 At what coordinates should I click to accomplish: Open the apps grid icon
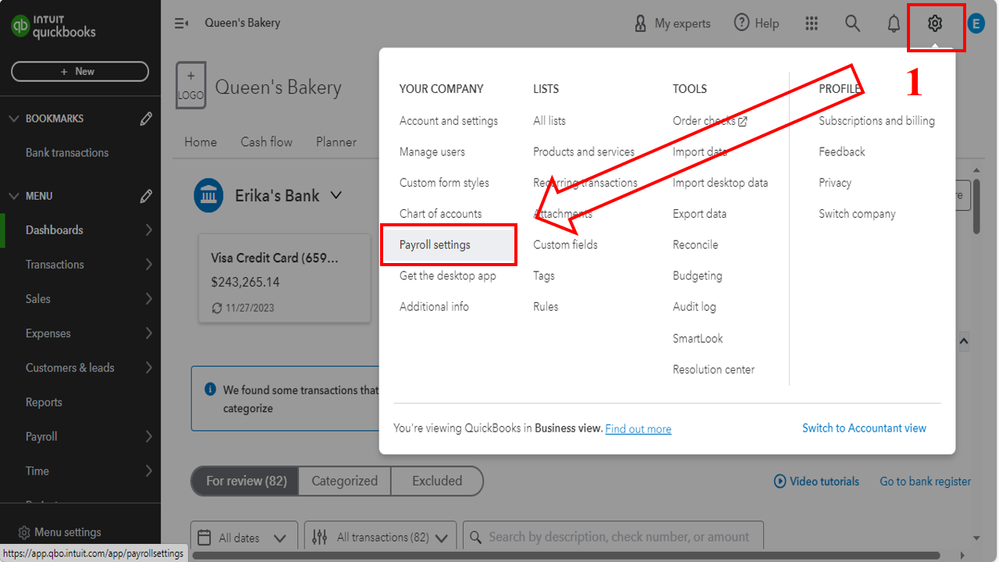pos(811,24)
